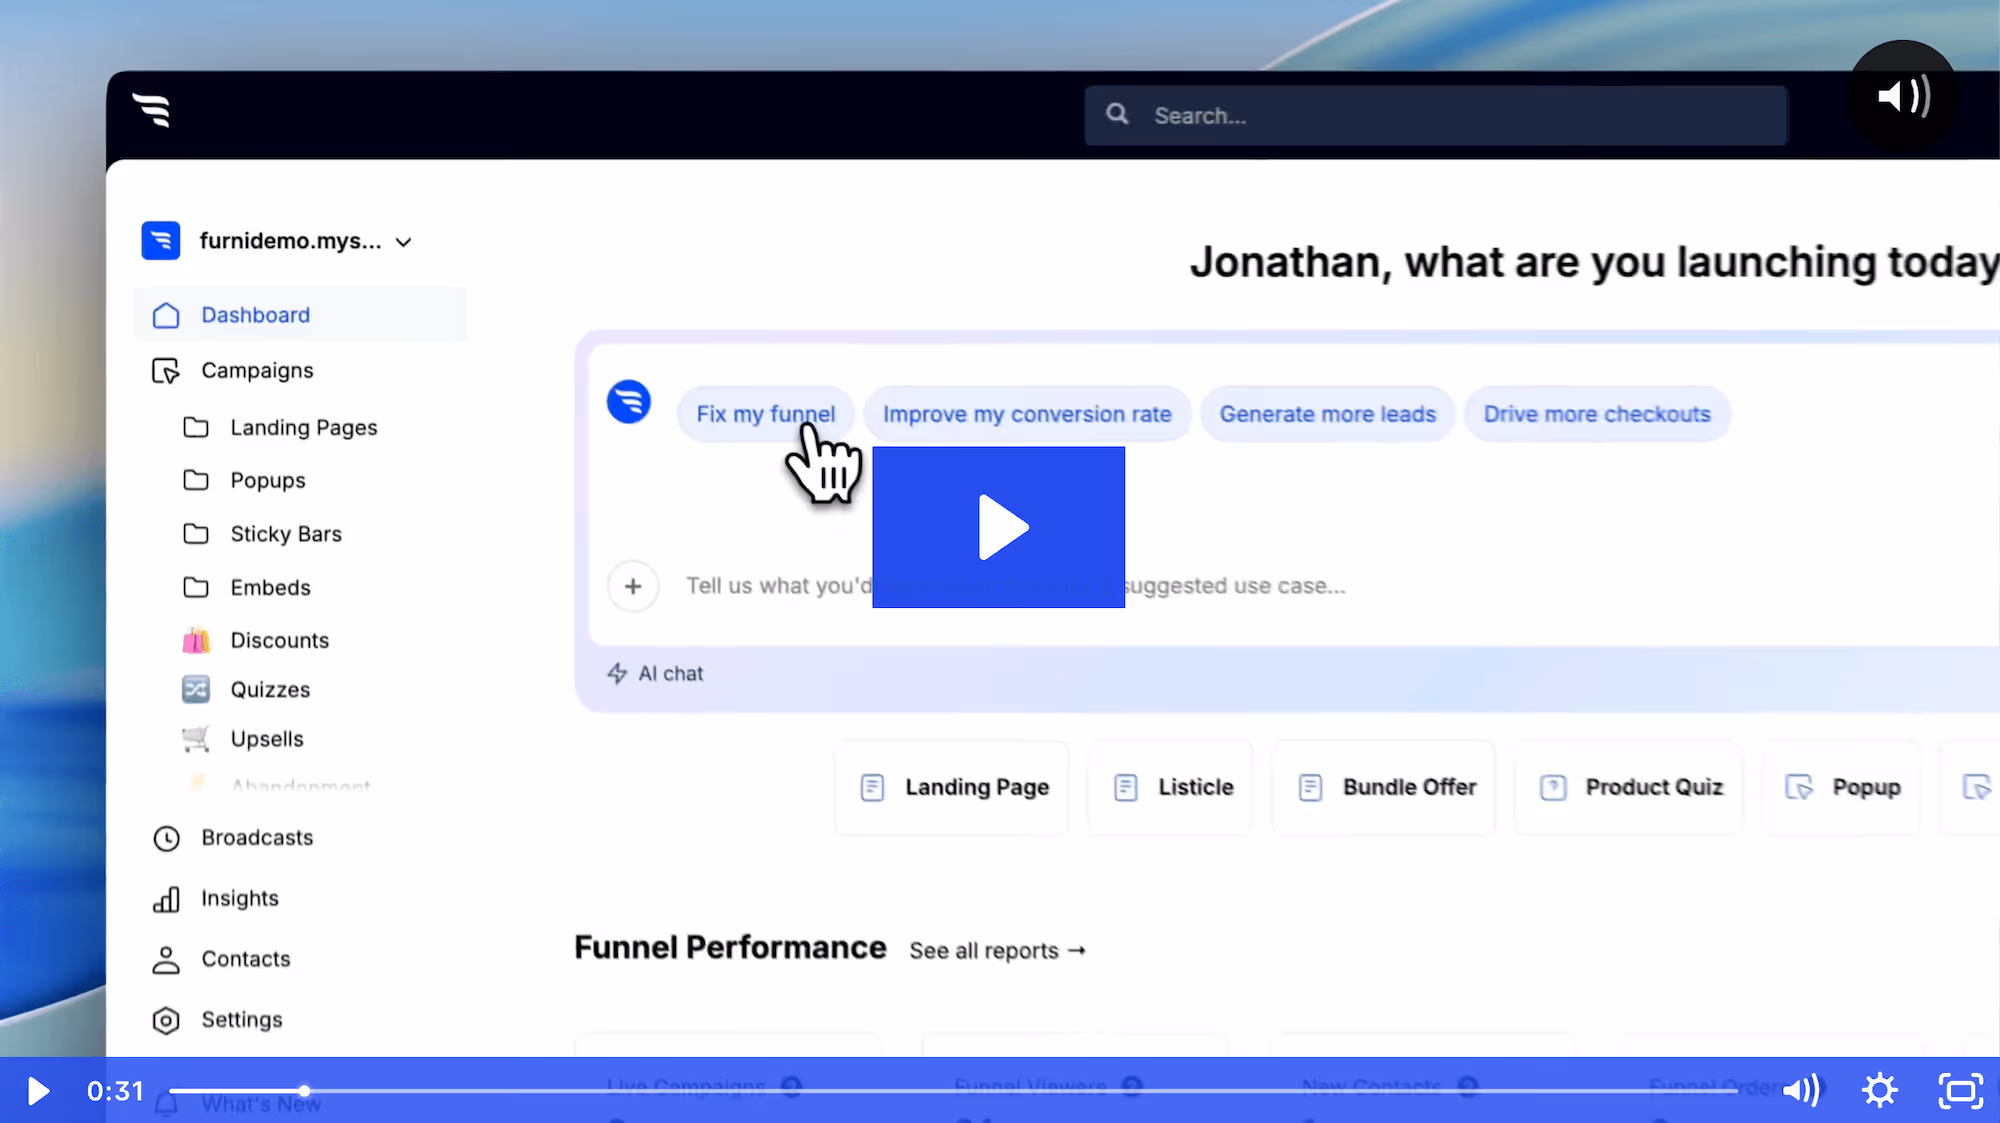Select the Contacts icon
Screen dimensions: 2000x1123
(x=166, y=959)
